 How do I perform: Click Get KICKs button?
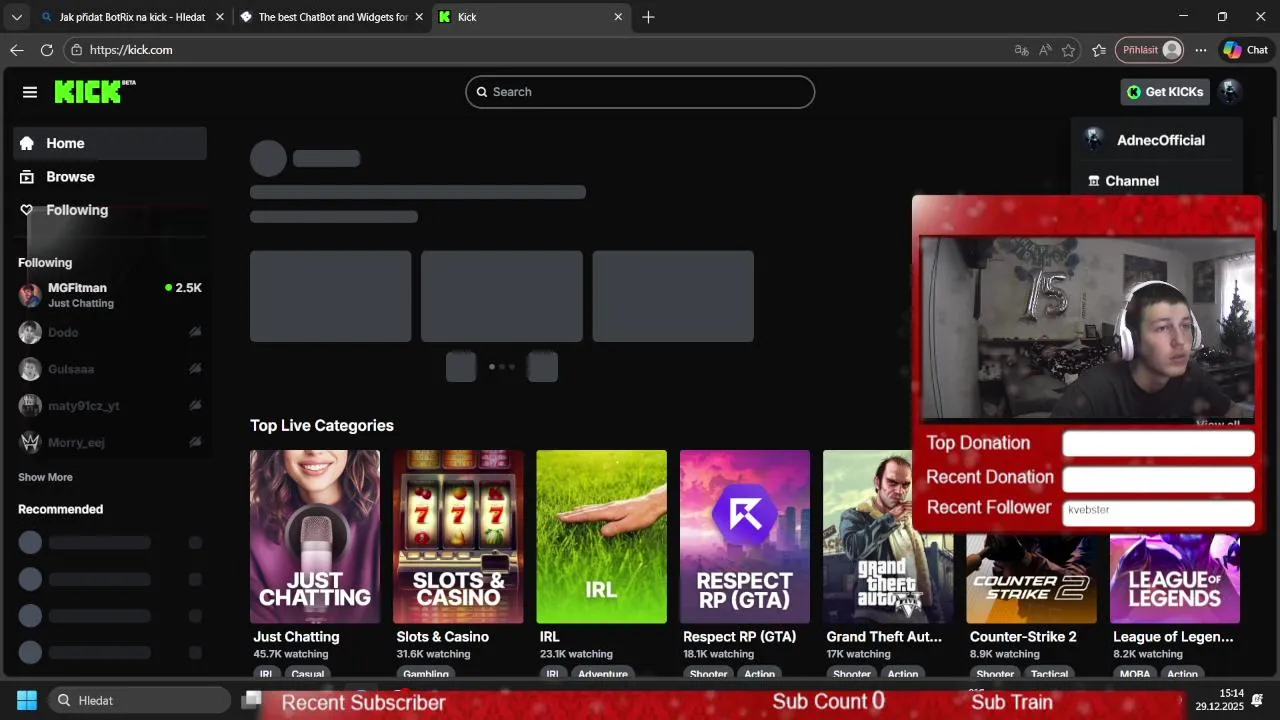coord(1165,92)
